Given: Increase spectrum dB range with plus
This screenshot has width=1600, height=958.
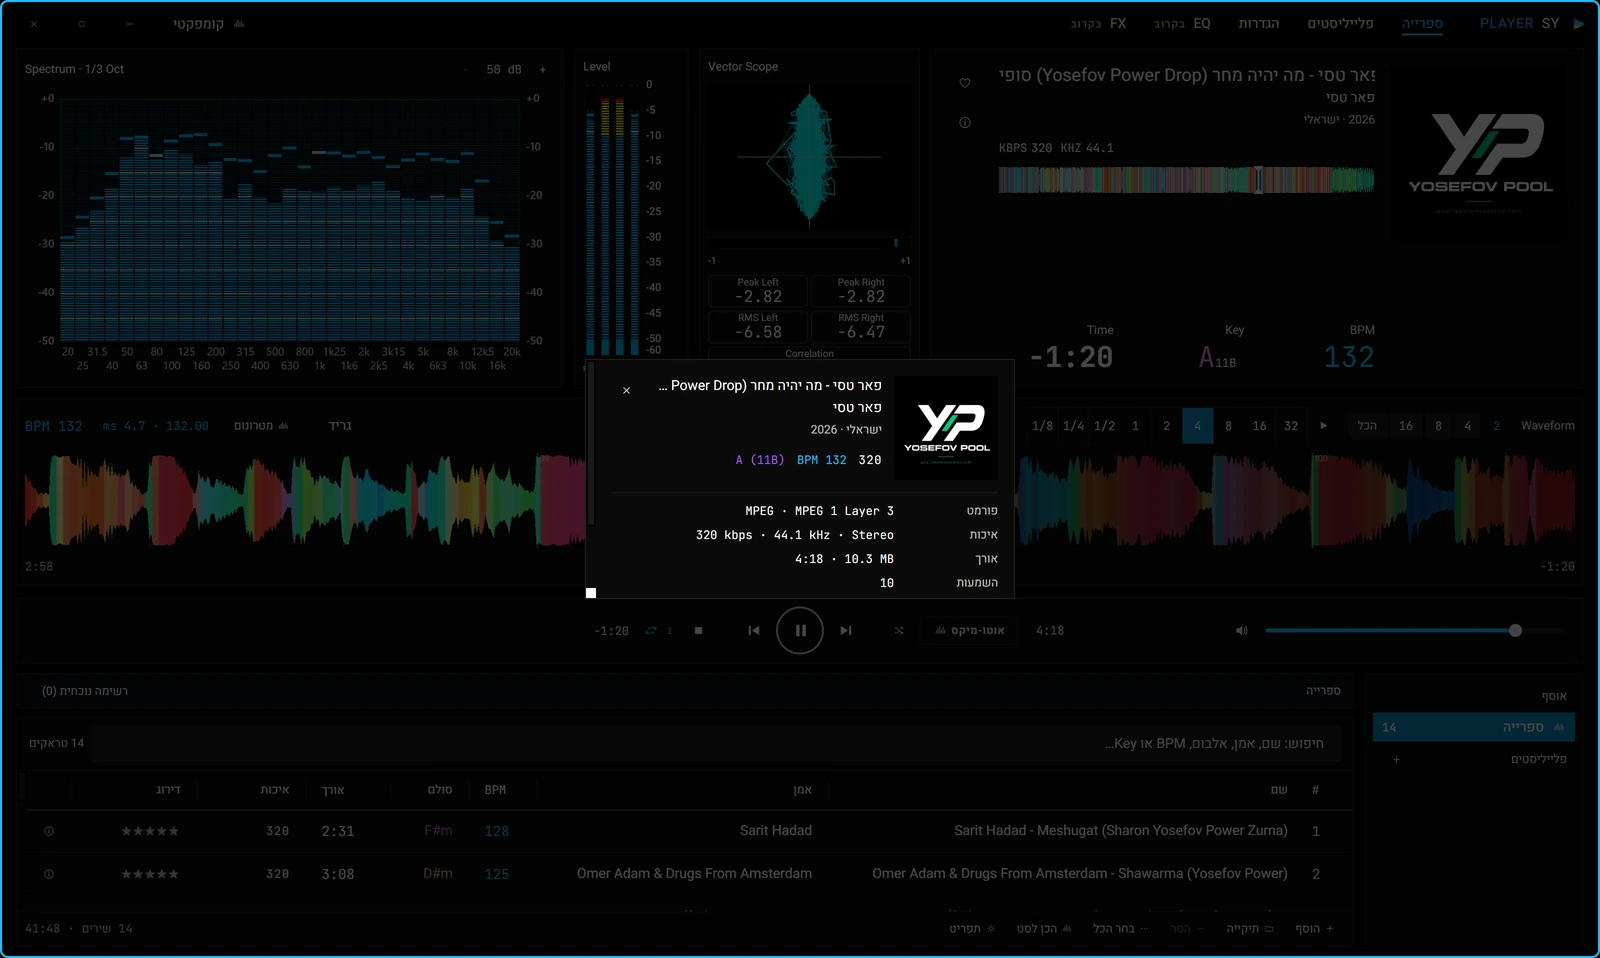Looking at the screenshot, I should click(x=543, y=69).
